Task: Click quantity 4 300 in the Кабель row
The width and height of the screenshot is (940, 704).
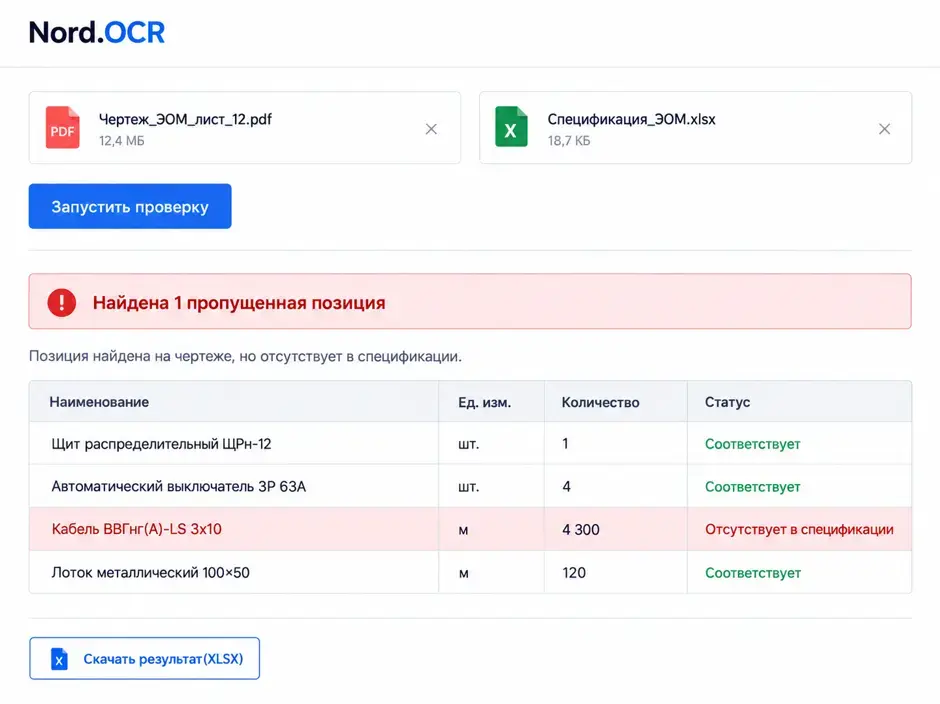Action: point(581,529)
